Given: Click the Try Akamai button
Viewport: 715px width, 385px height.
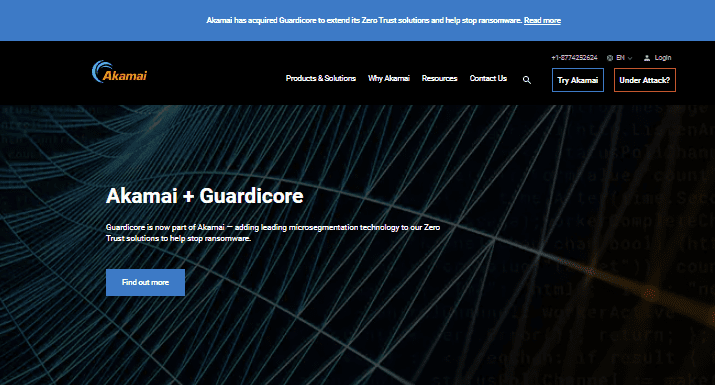Looking at the screenshot, I should coord(578,80).
